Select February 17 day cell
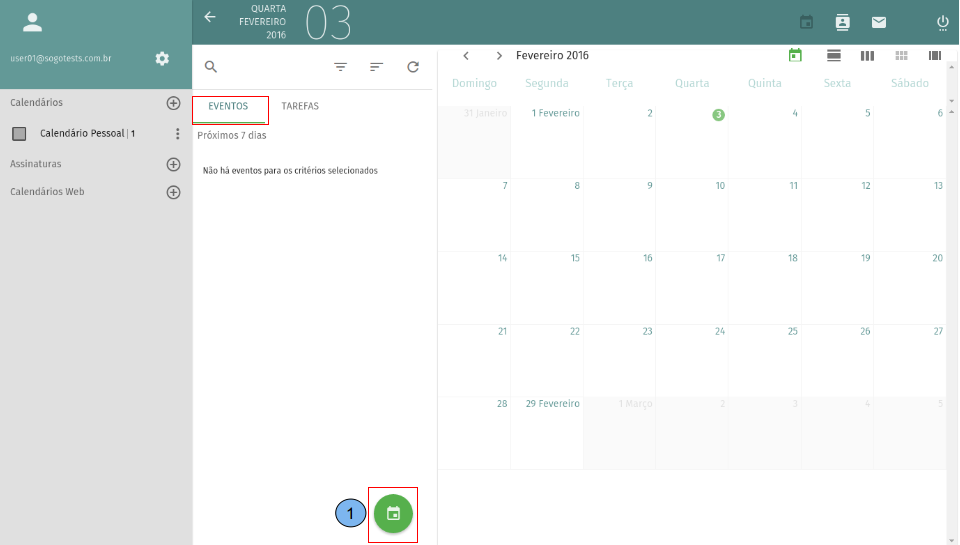 (692, 286)
